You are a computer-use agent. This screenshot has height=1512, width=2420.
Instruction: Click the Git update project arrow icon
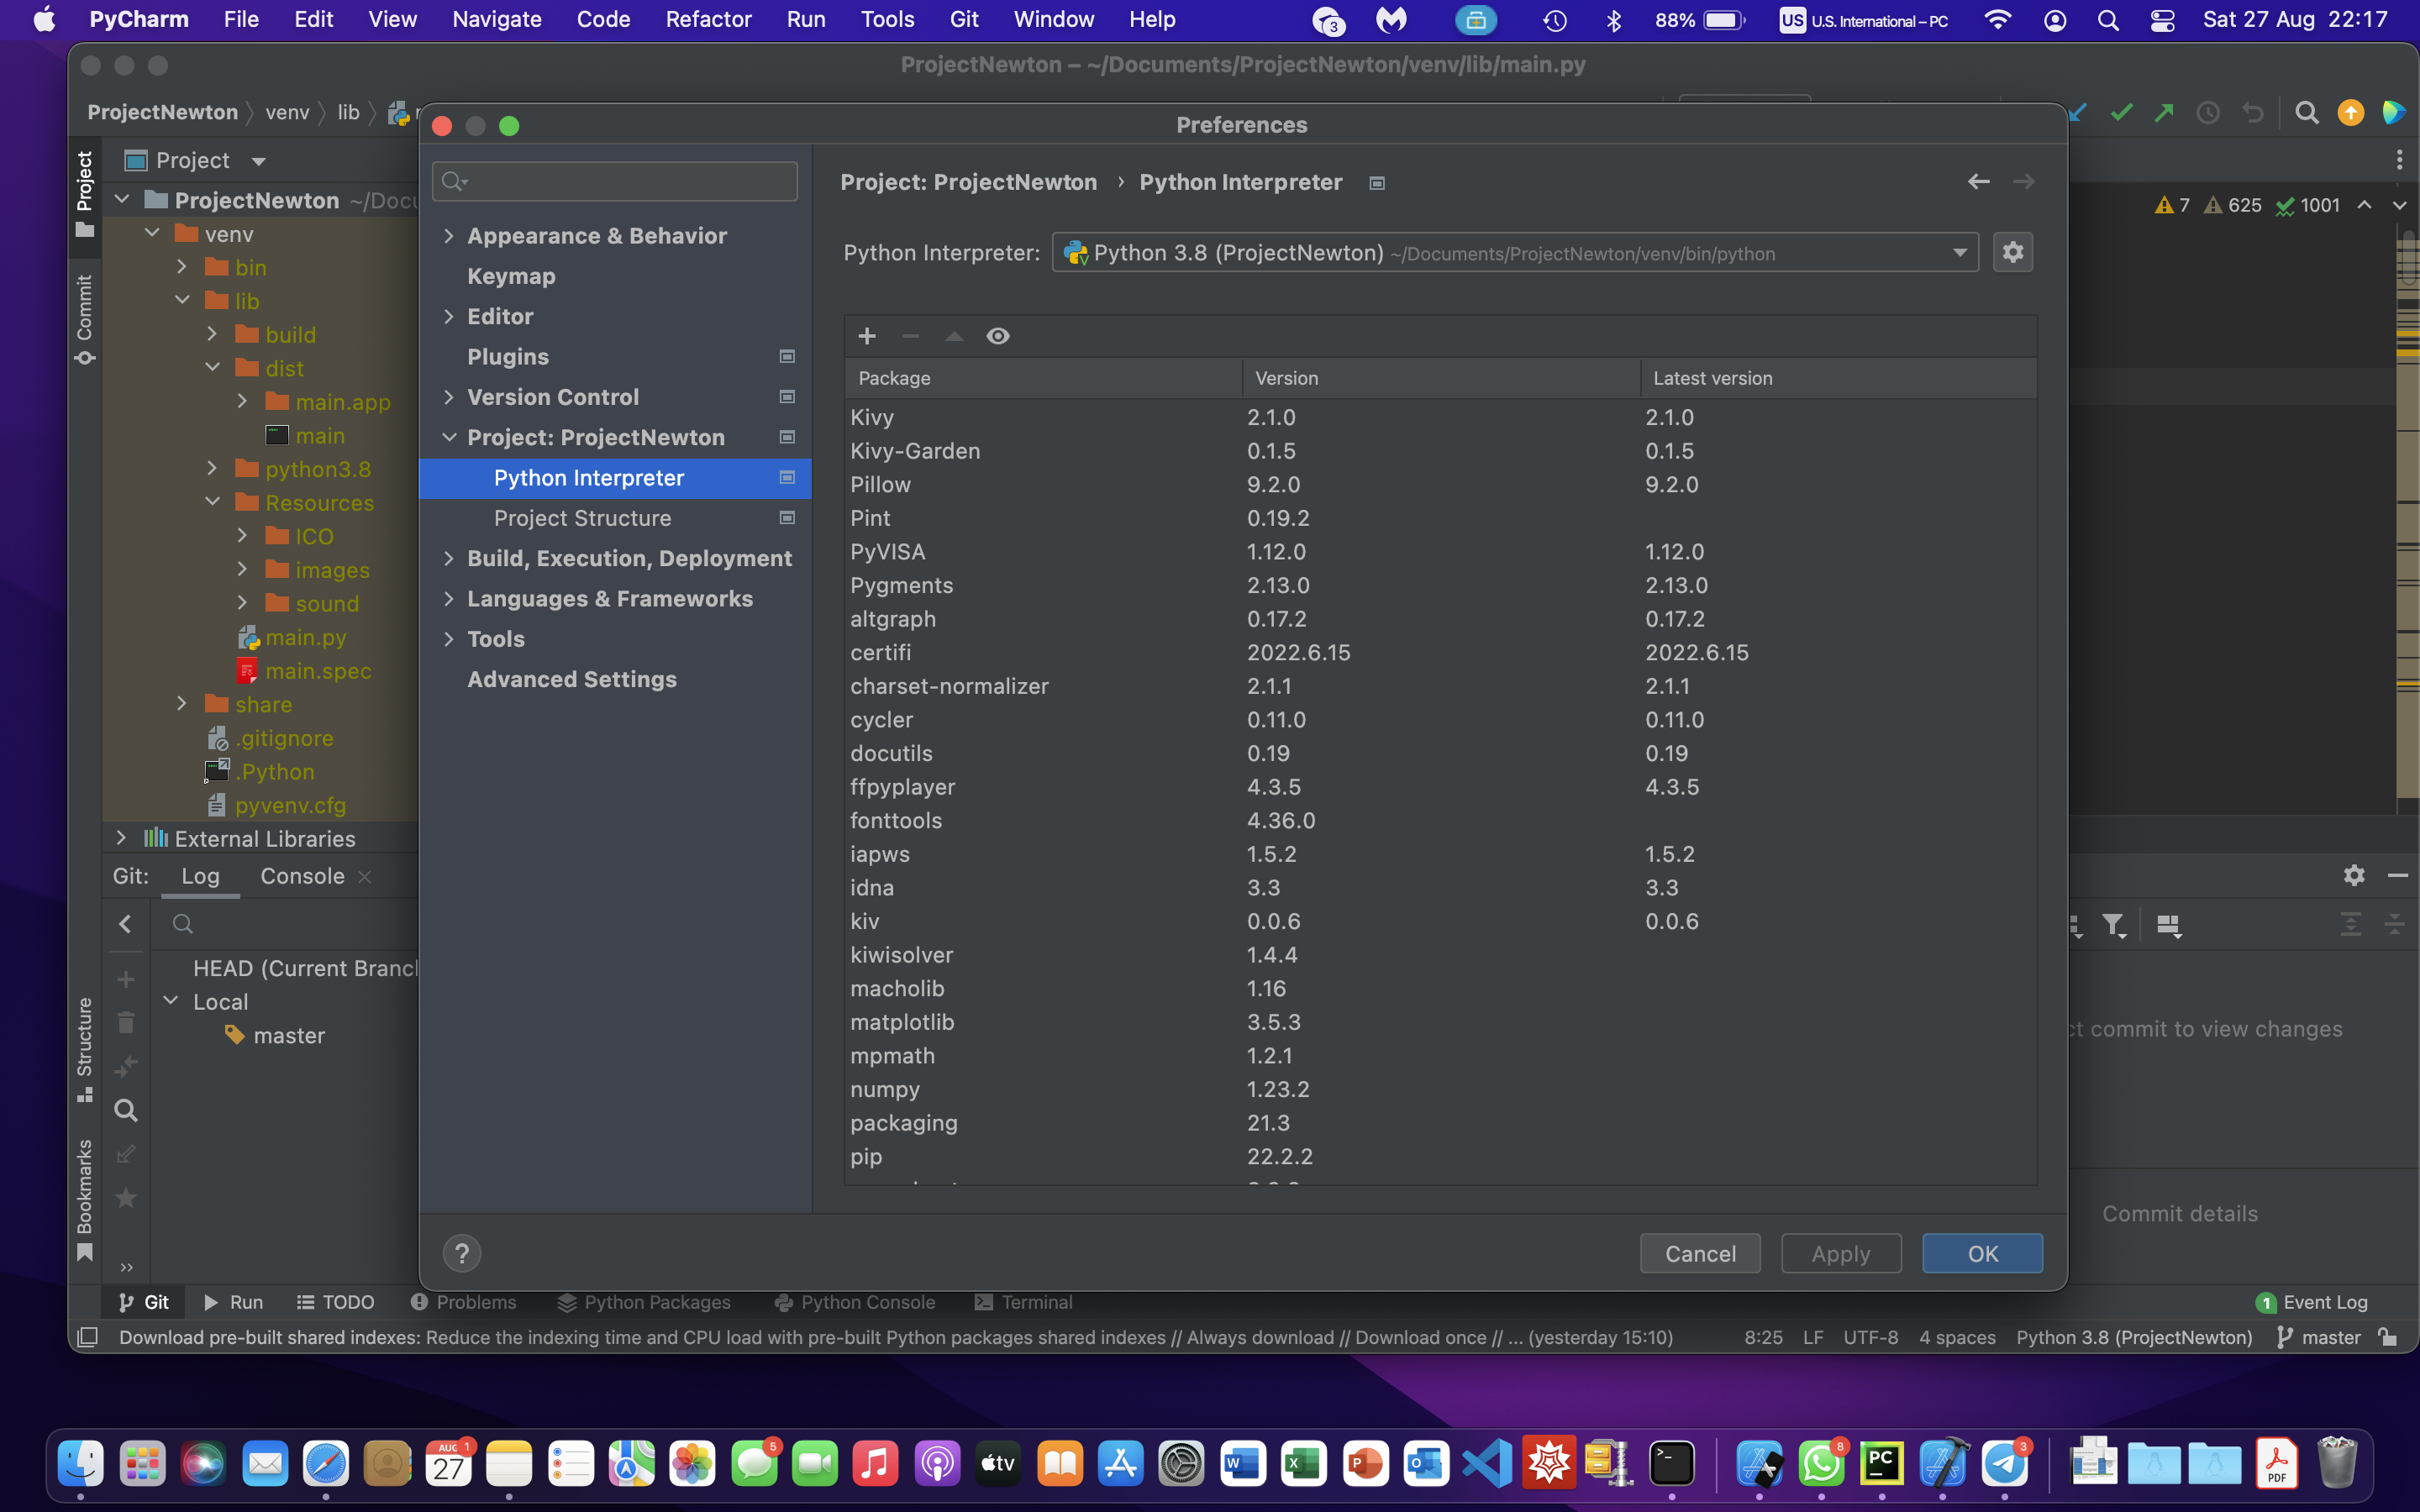click(x=2078, y=113)
